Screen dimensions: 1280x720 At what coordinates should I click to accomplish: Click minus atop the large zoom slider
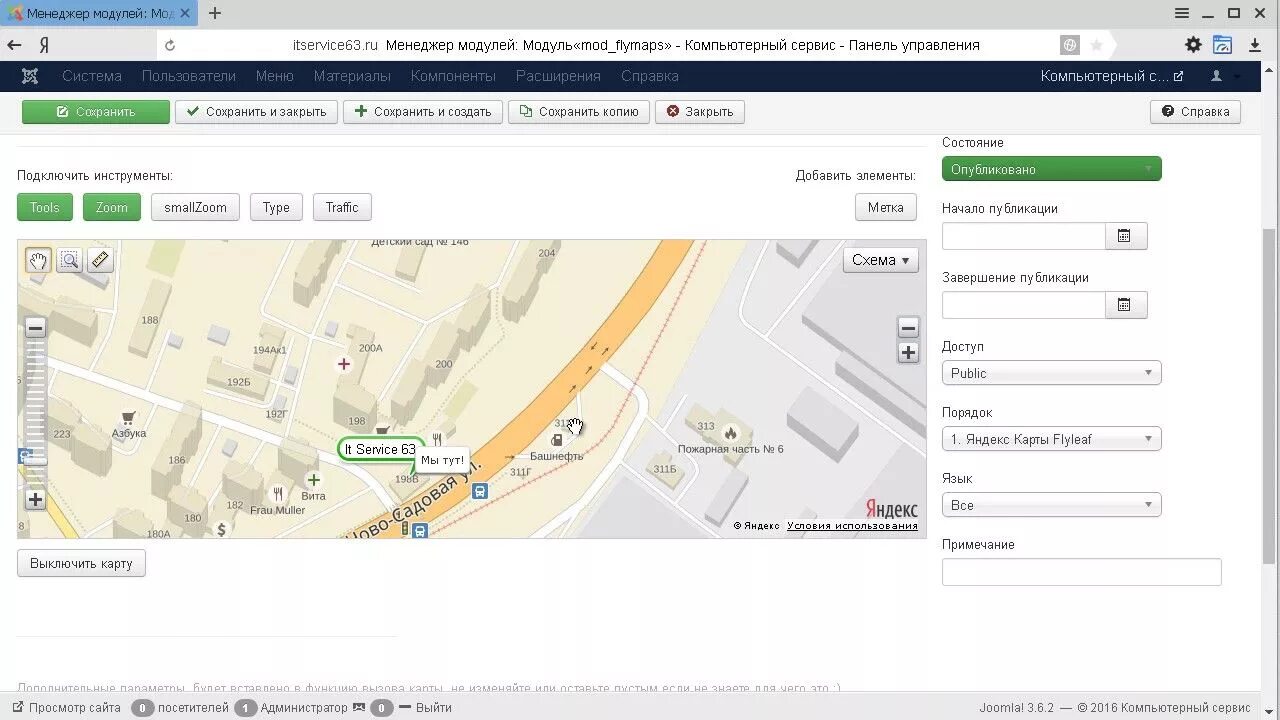coord(35,328)
